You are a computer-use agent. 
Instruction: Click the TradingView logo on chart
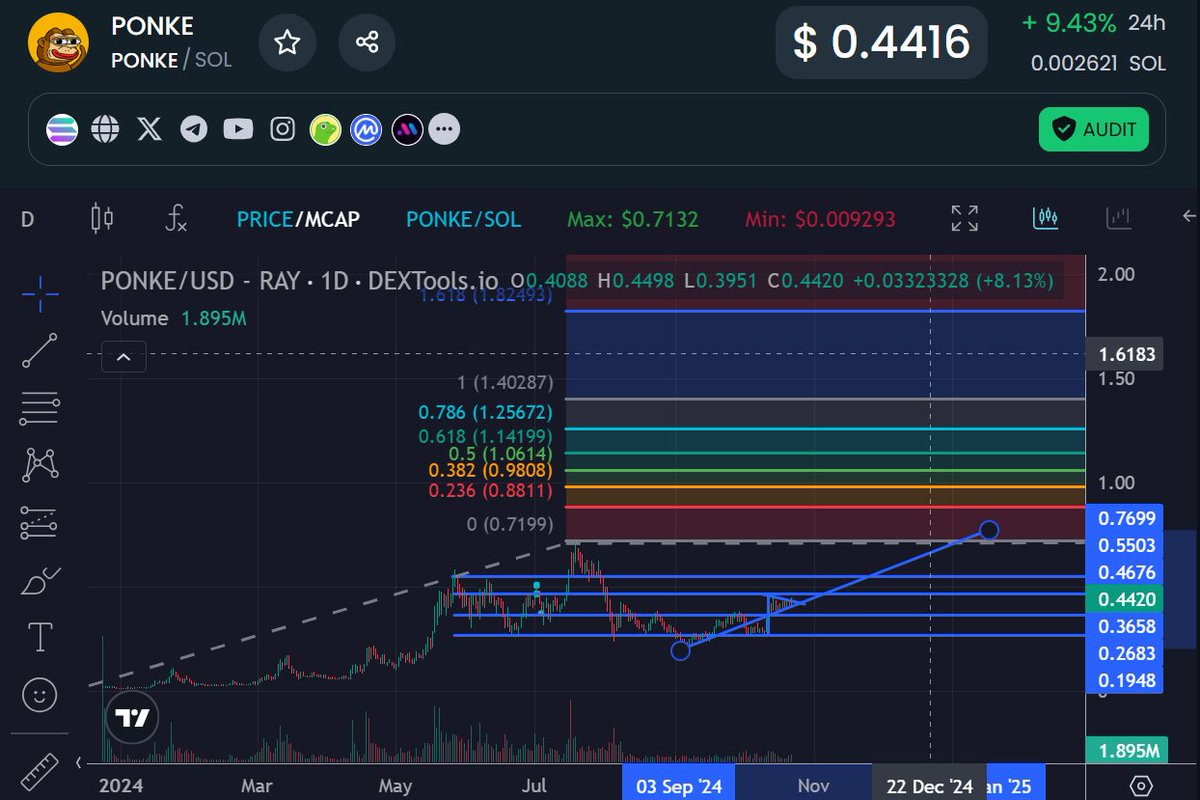pos(132,718)
